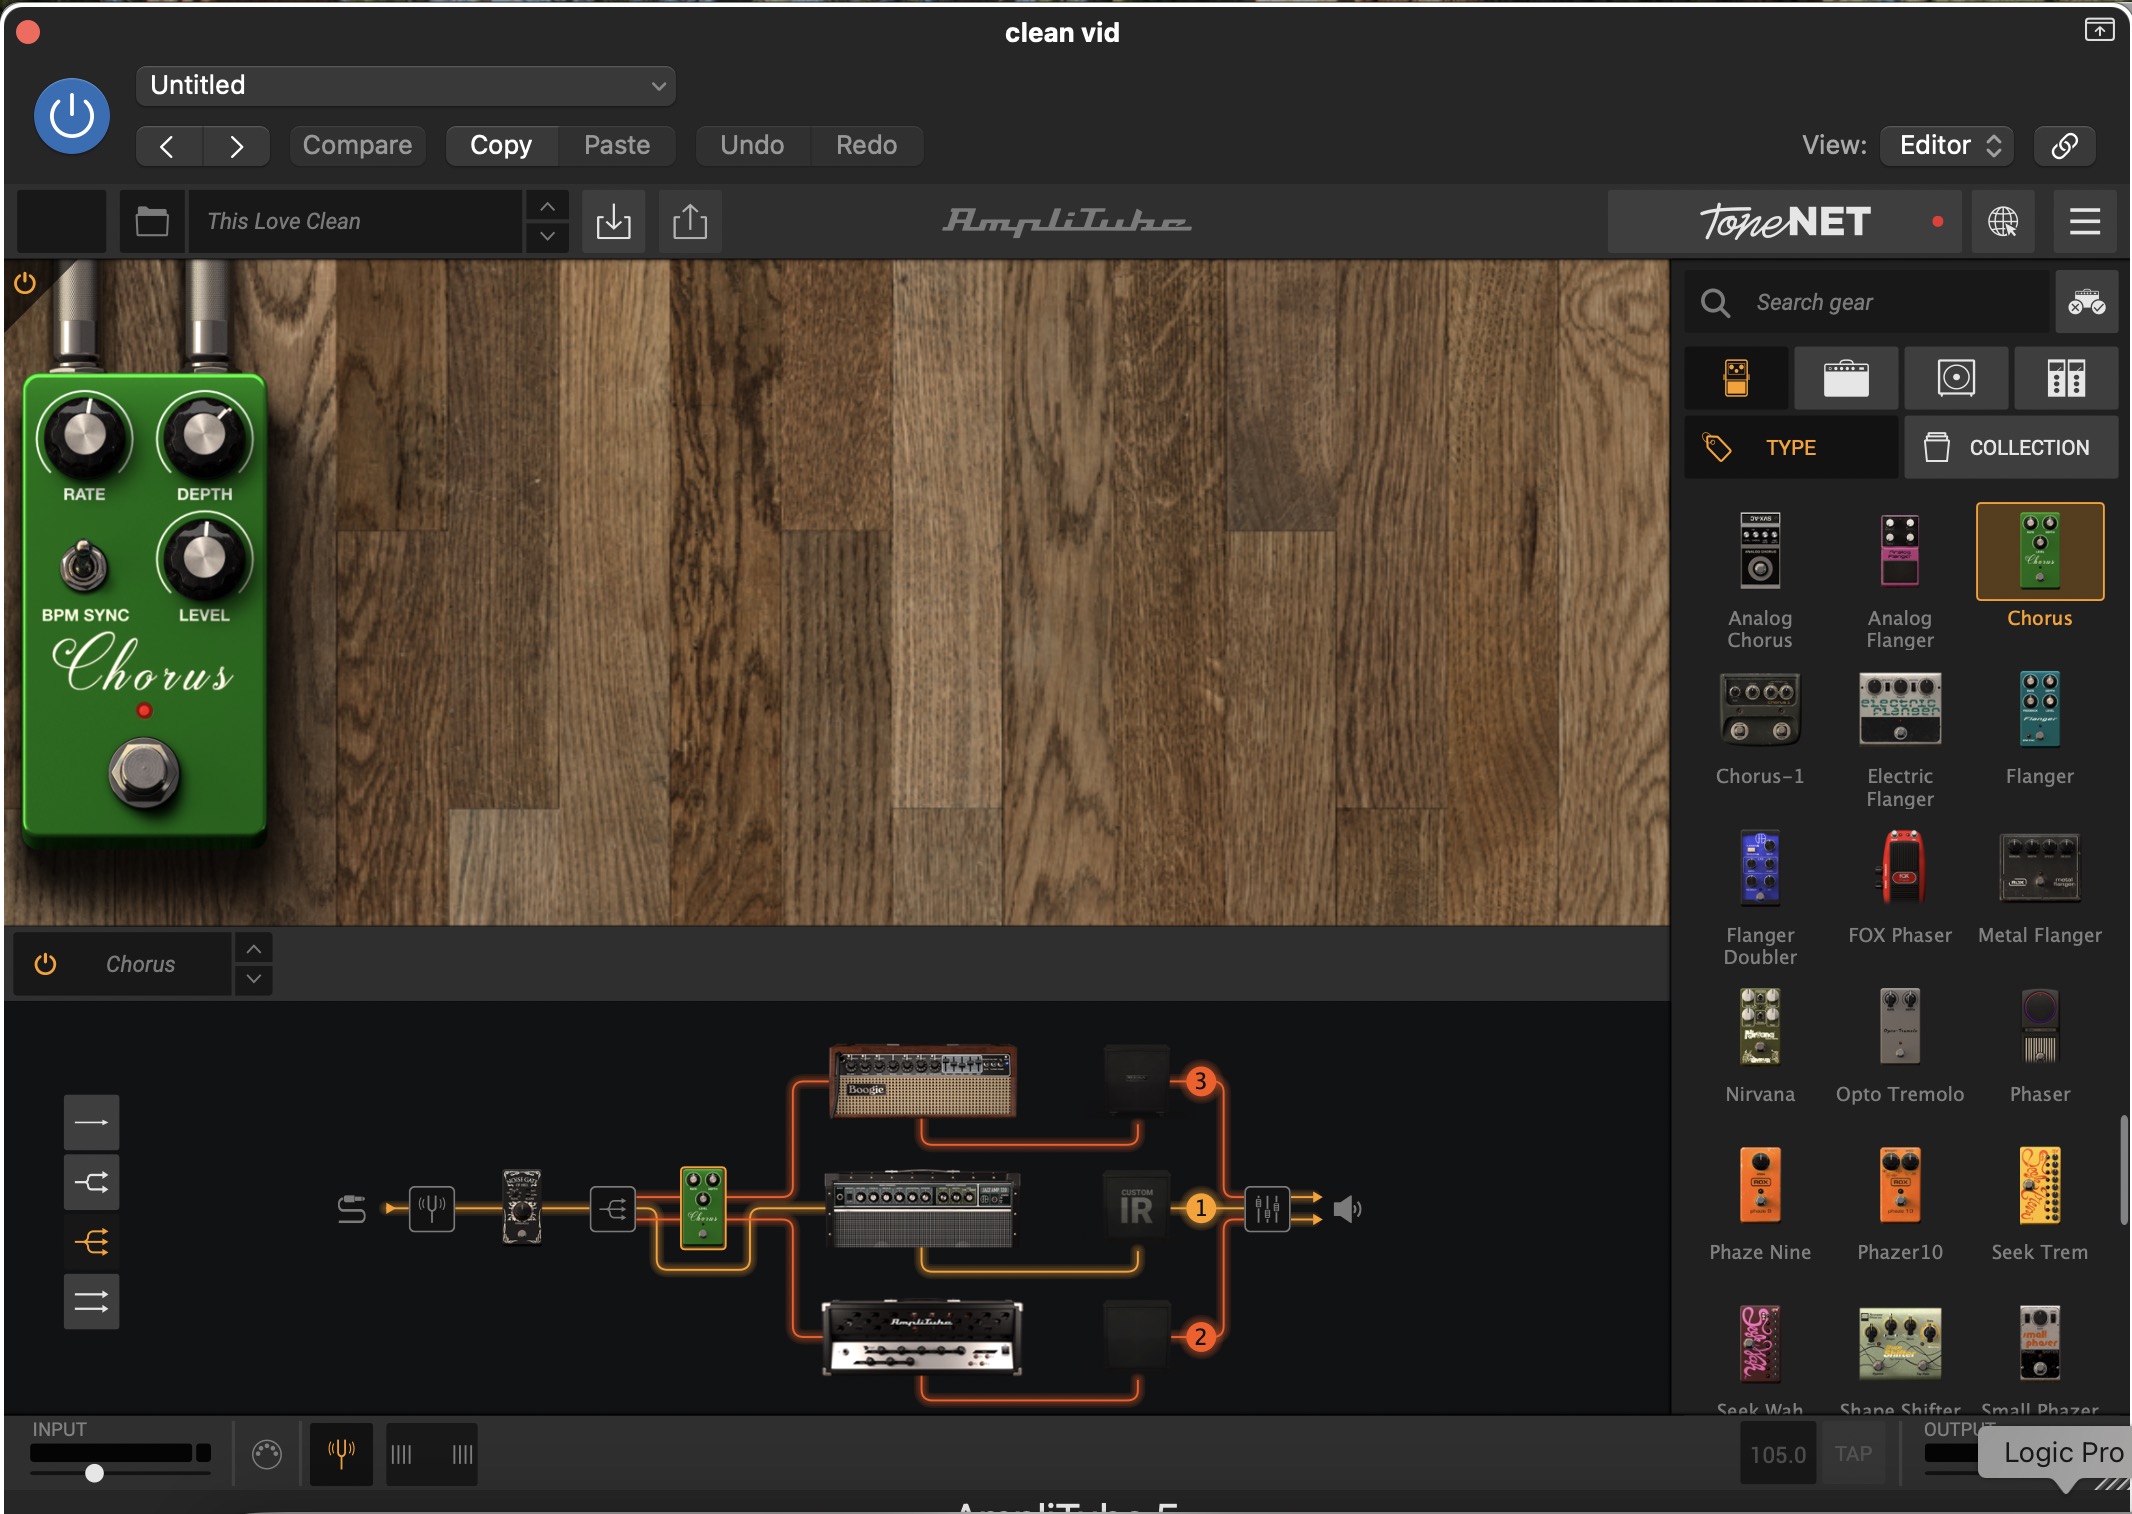Go to the next plugin setting arrow
This screenshot has height=1514, width=2132.
tap(236, 146)
